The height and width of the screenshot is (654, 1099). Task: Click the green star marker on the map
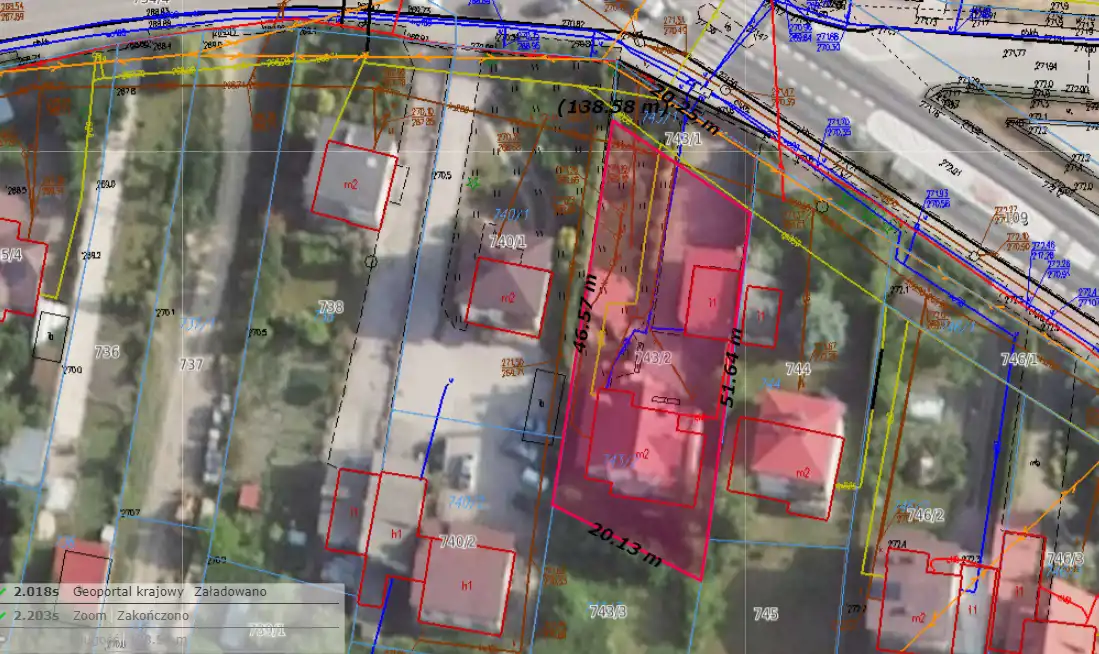[474, 182]
